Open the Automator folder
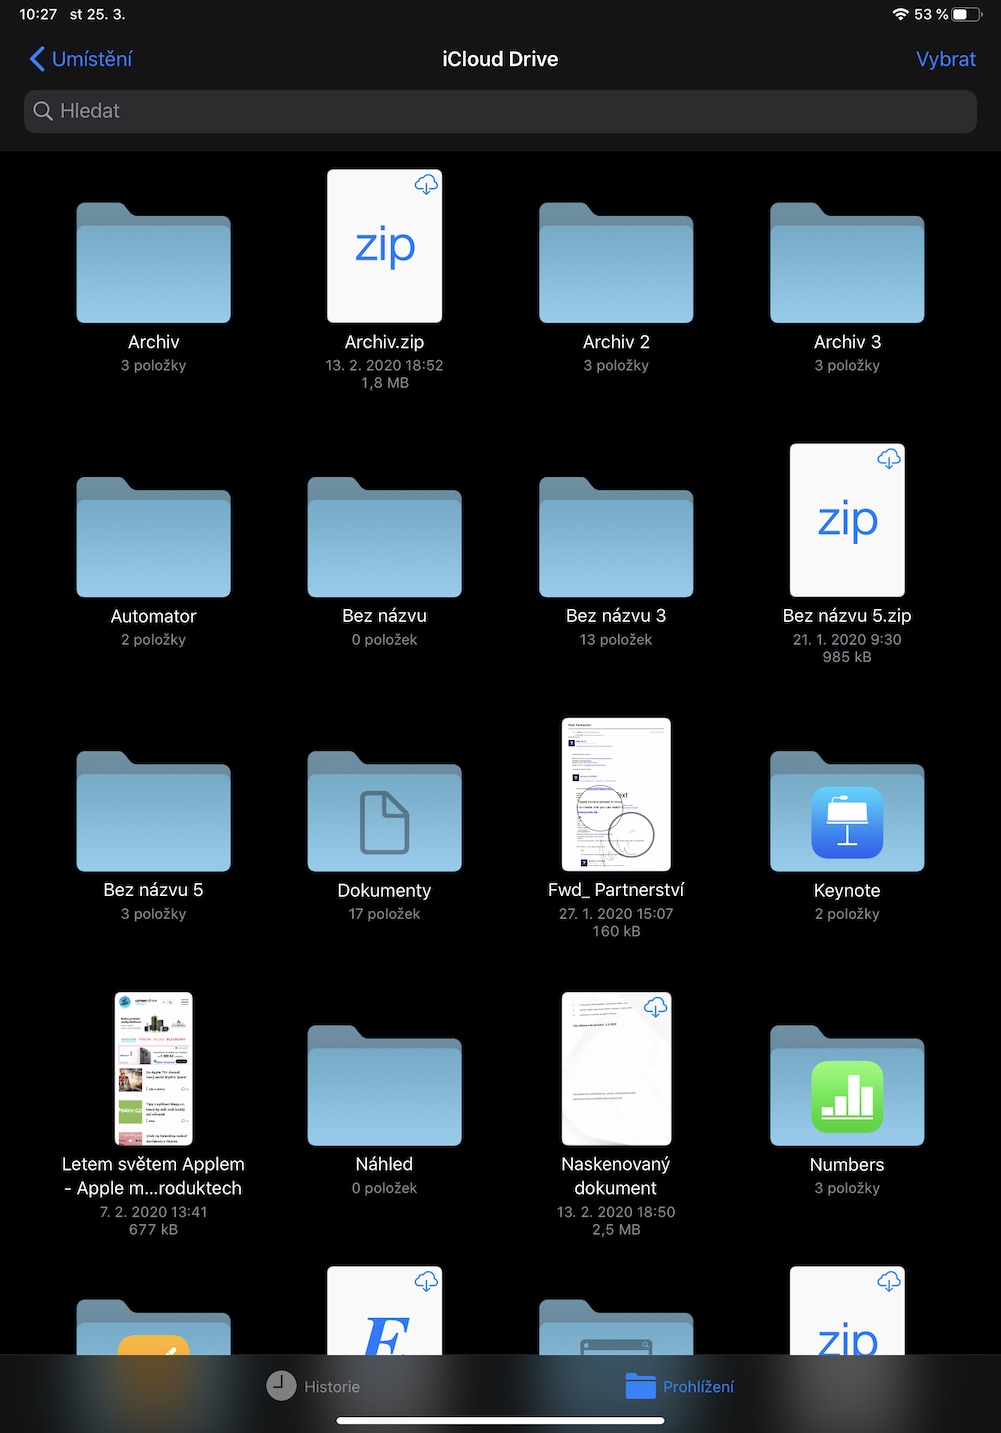This screenshot has width=1001, height=1433. 154,537
